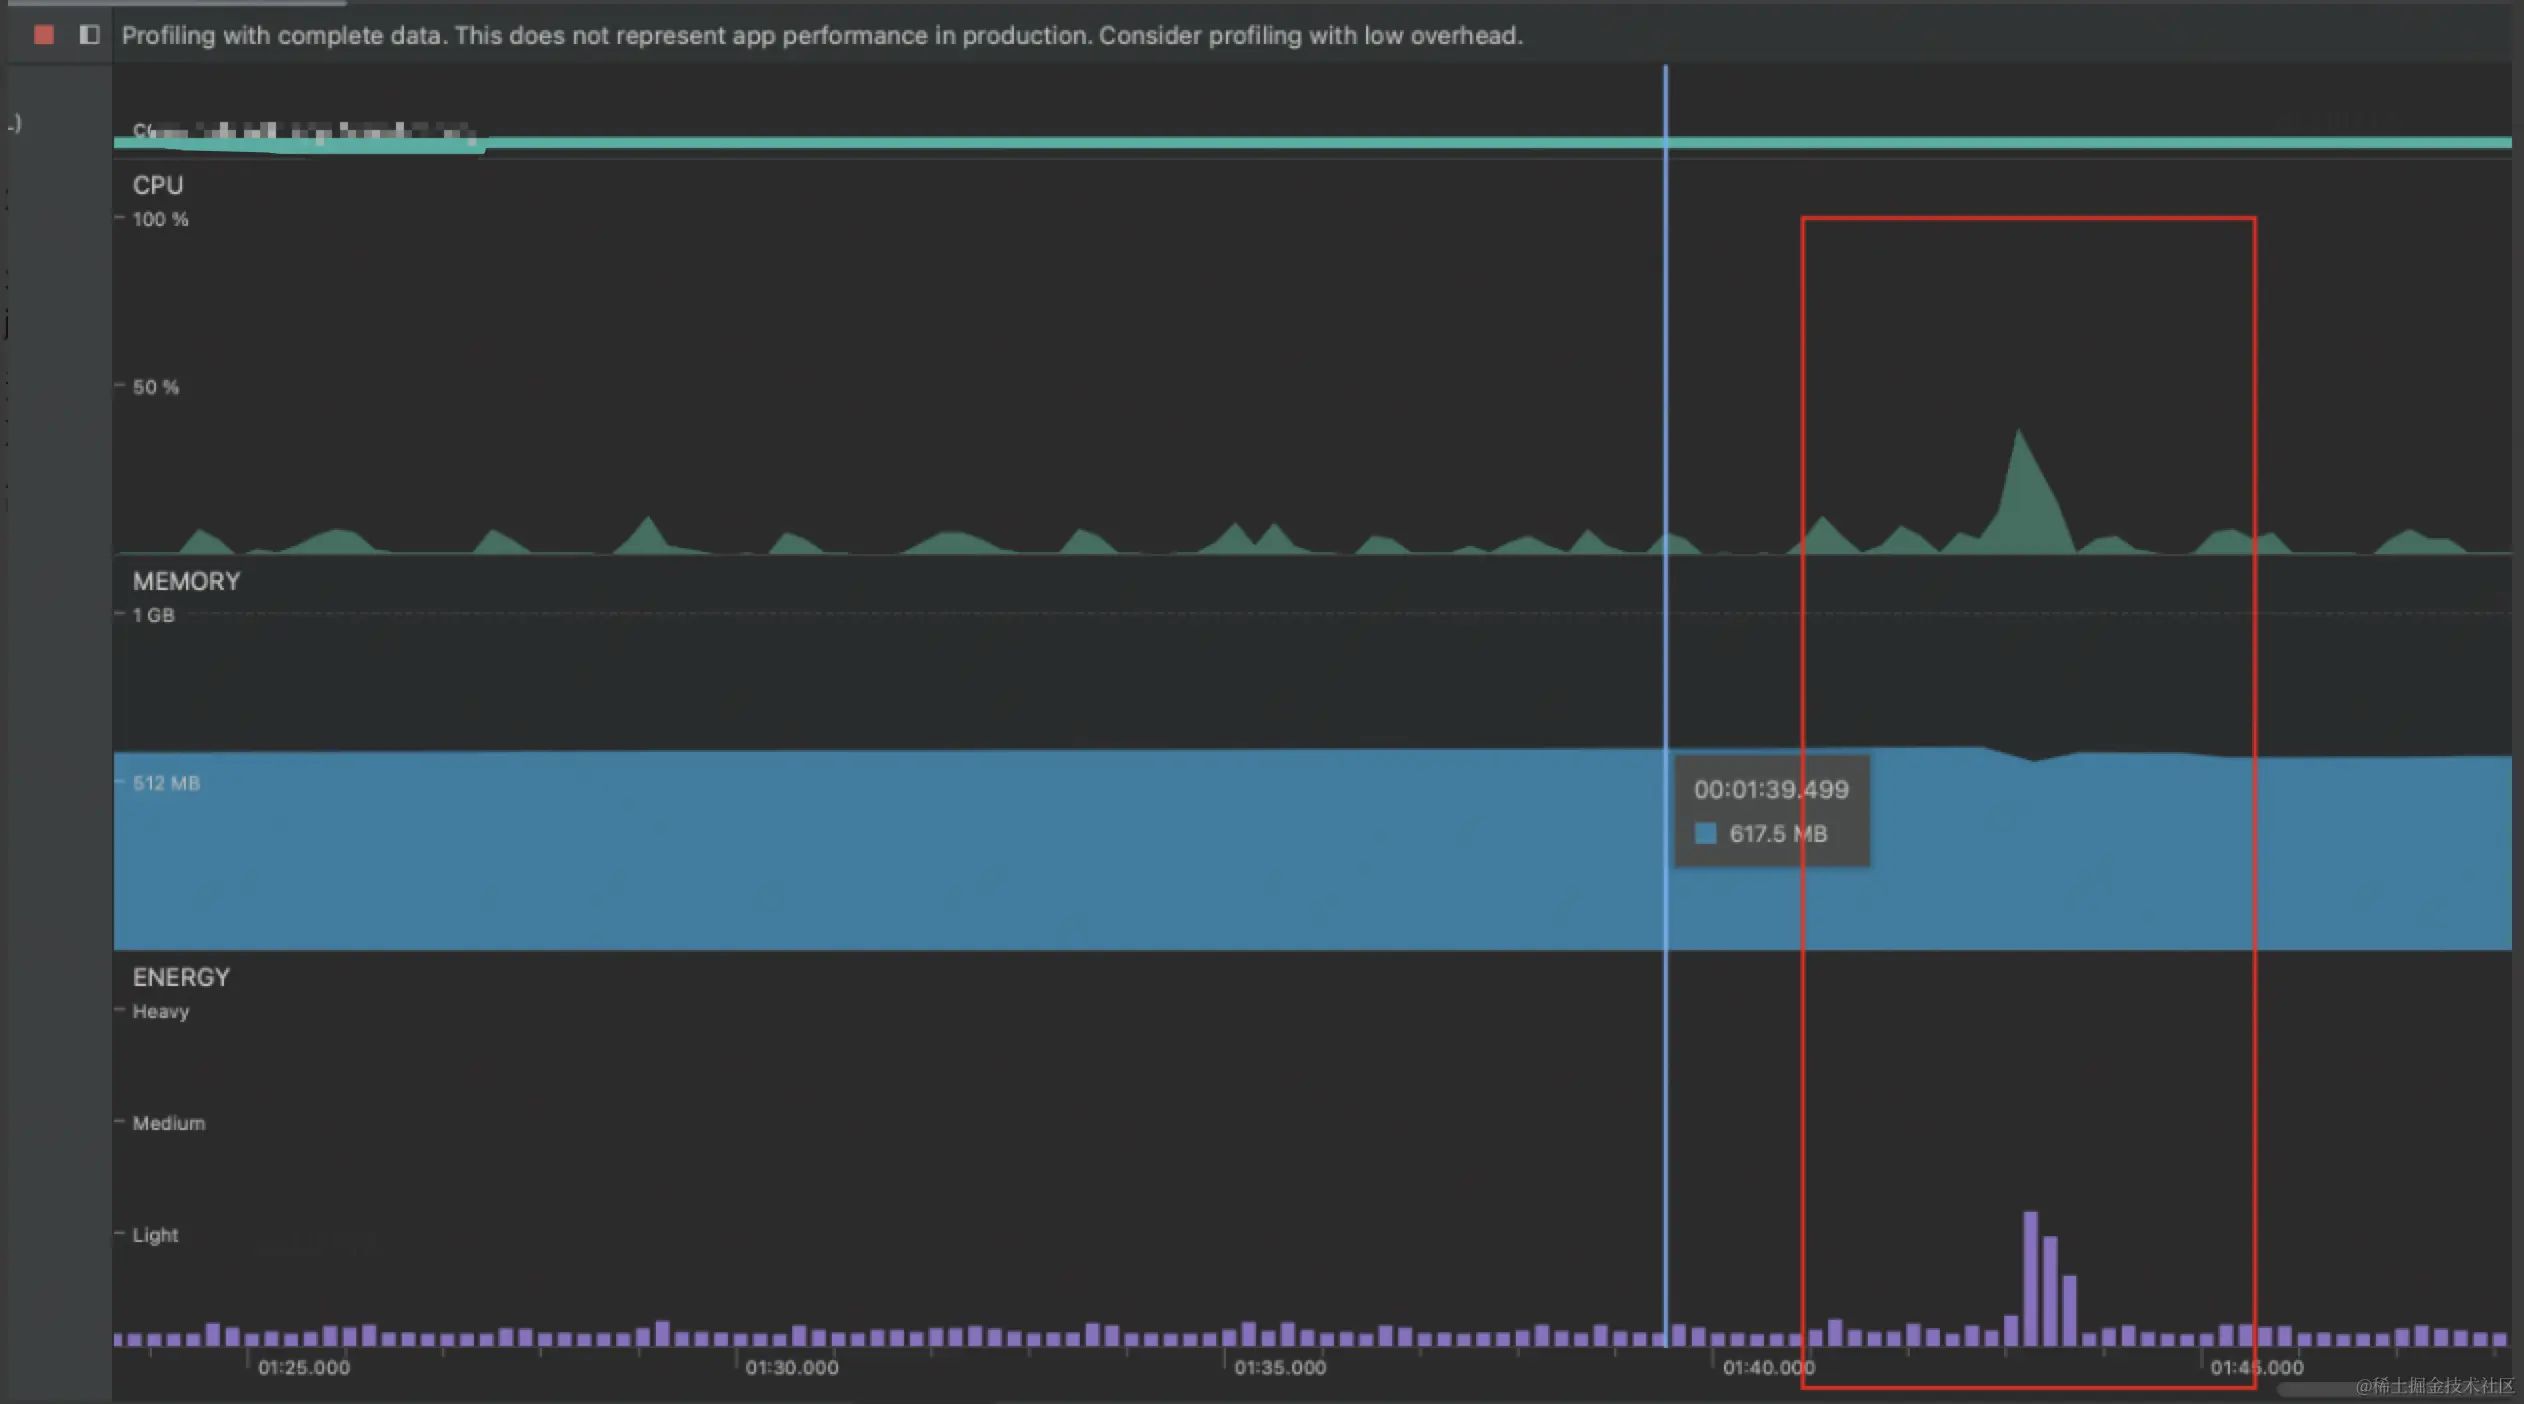Screen dimensions: 2524x1404
Task: Click the profiling with complete data notice
Action: click(821, 36)
